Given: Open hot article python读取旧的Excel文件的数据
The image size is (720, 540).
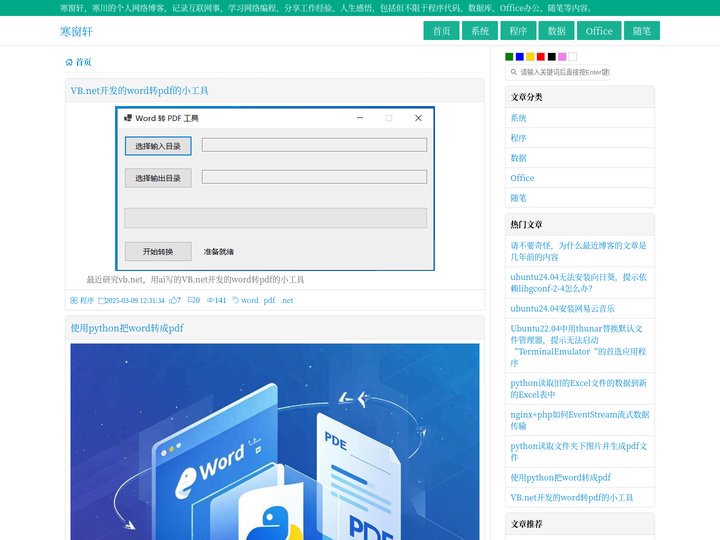Looking at the screenshot, I should tap(579, 389).
